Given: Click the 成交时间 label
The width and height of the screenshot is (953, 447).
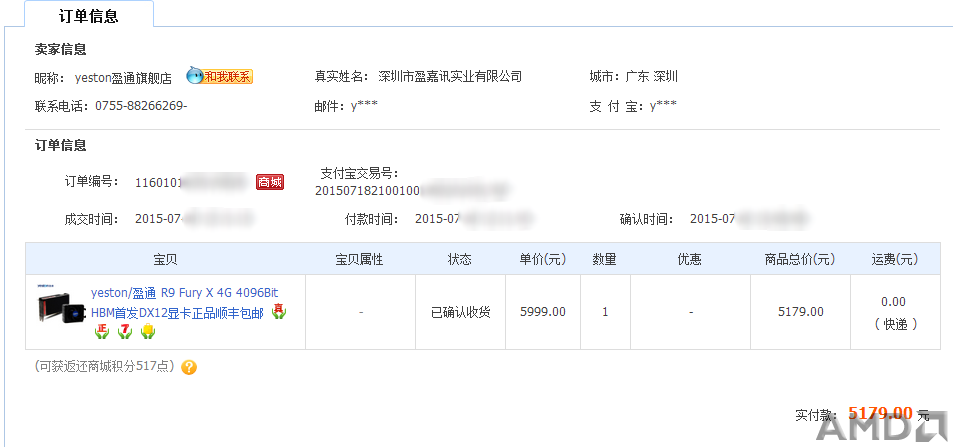Looking at the screenshot, I should (x=92, y=219).
